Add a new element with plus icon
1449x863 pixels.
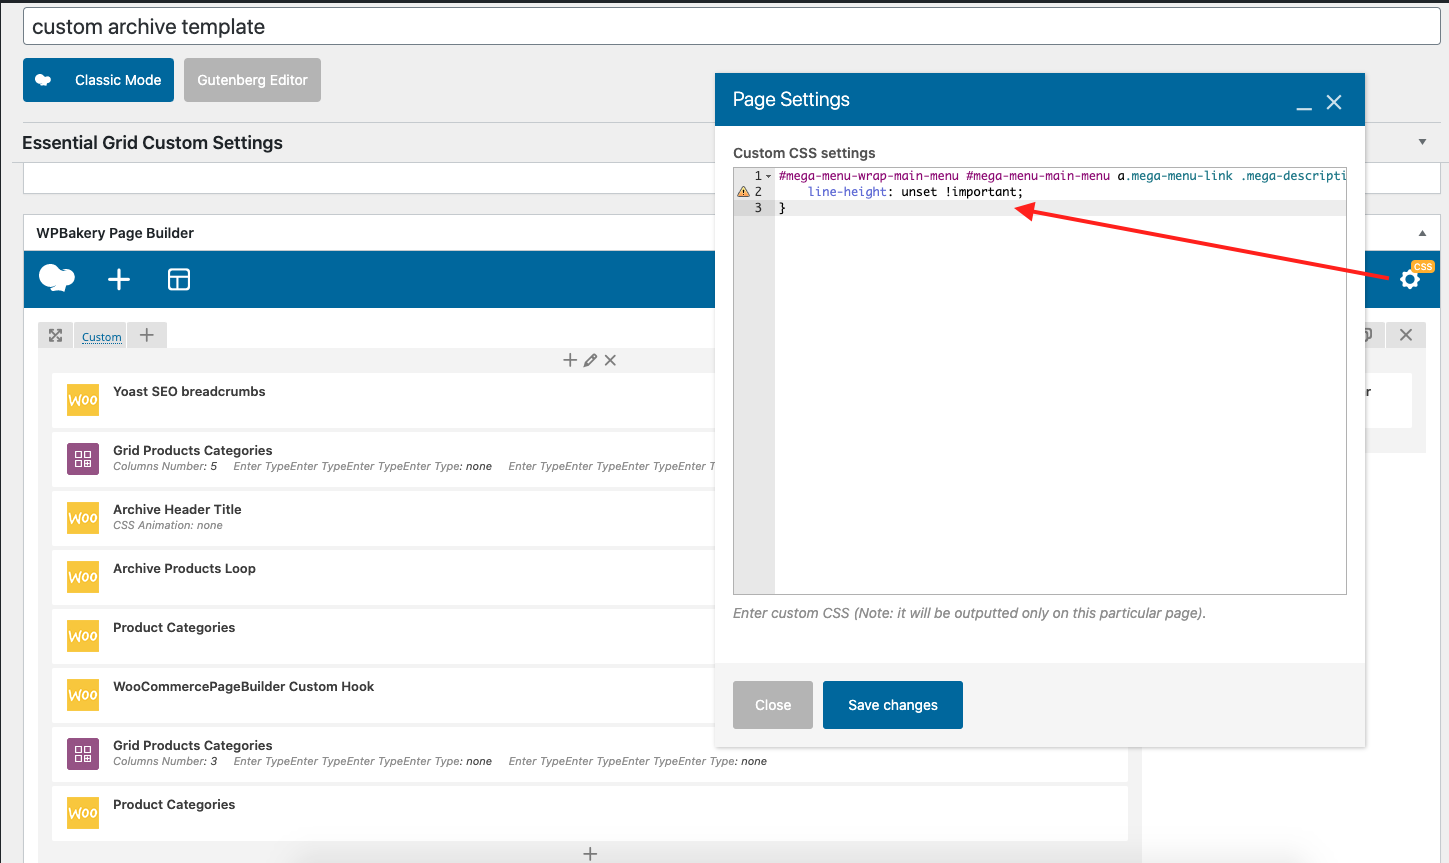[x=119, y=279]
